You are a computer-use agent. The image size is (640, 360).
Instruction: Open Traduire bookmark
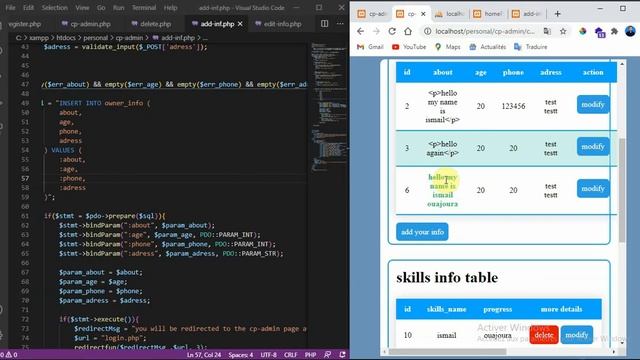click(531, 47)
